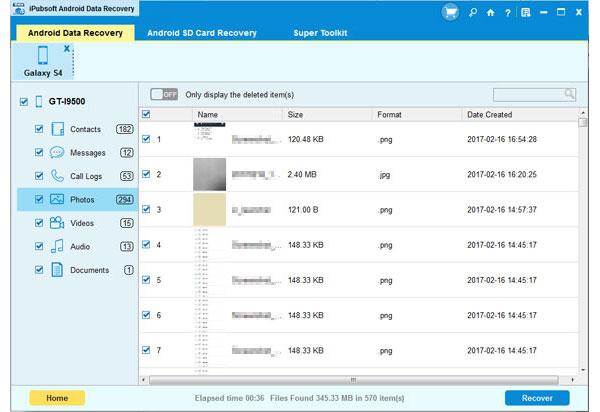
Task: Select the Videos camera icon
Action: pyautogui.click(x=57, y=223)
